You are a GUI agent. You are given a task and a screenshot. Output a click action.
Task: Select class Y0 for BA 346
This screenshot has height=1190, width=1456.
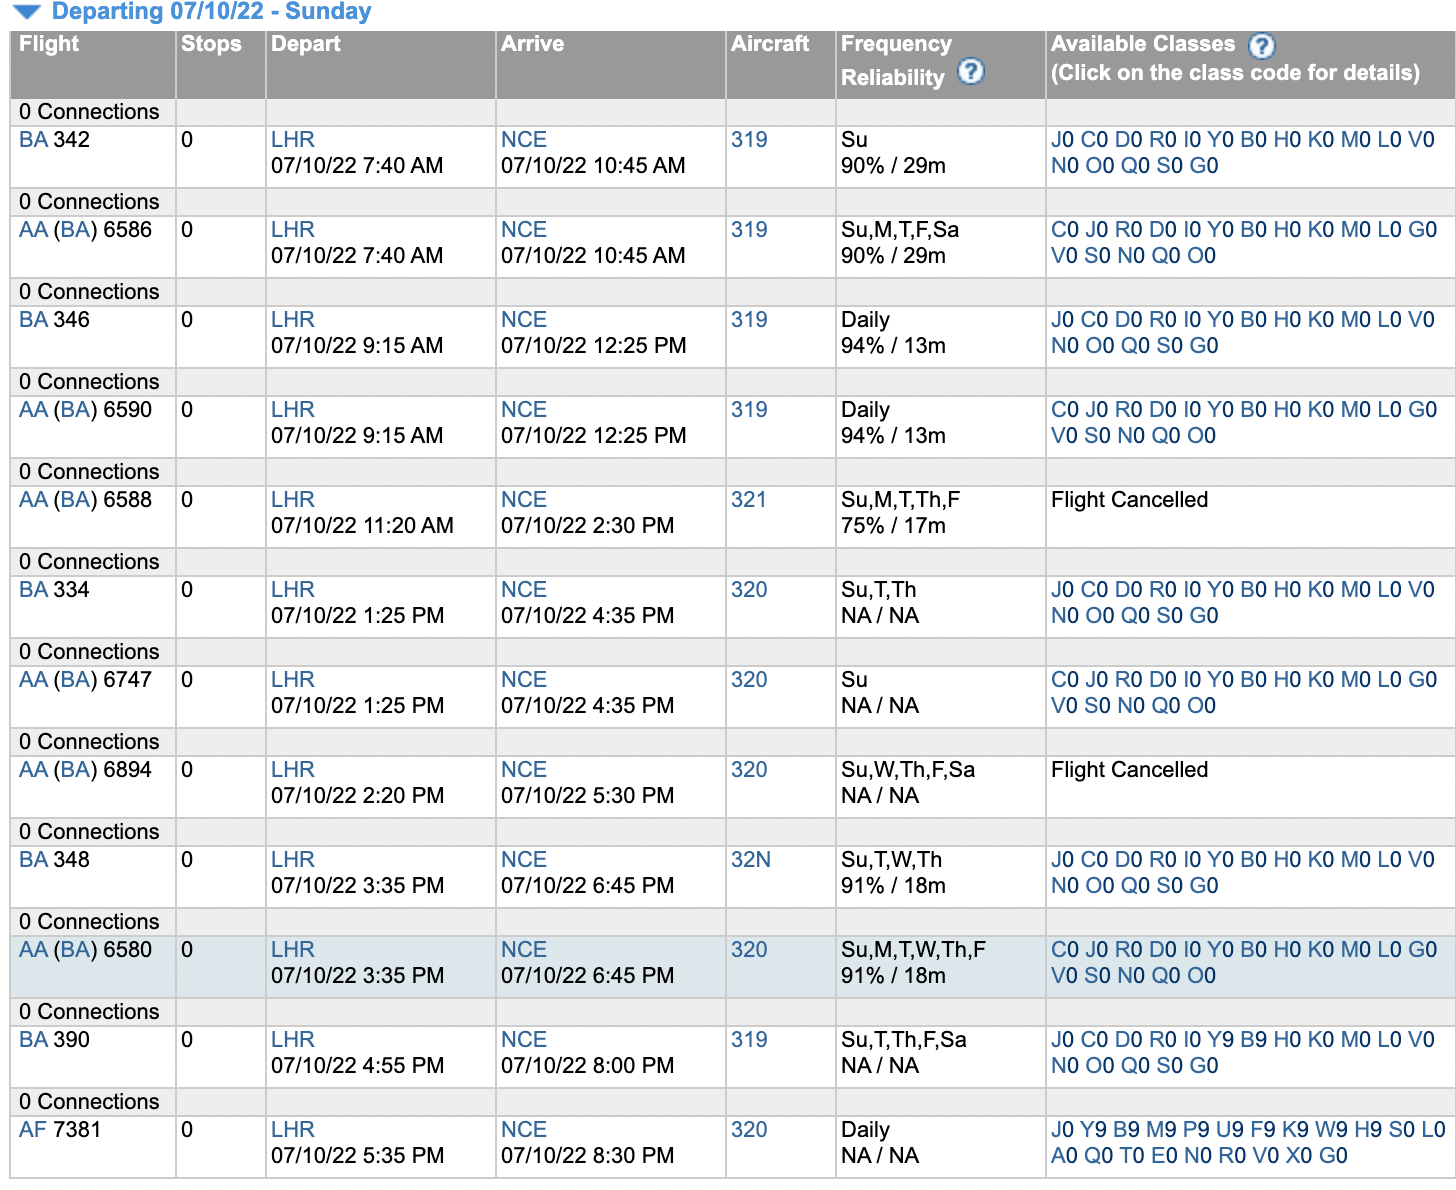(1220, 320)
